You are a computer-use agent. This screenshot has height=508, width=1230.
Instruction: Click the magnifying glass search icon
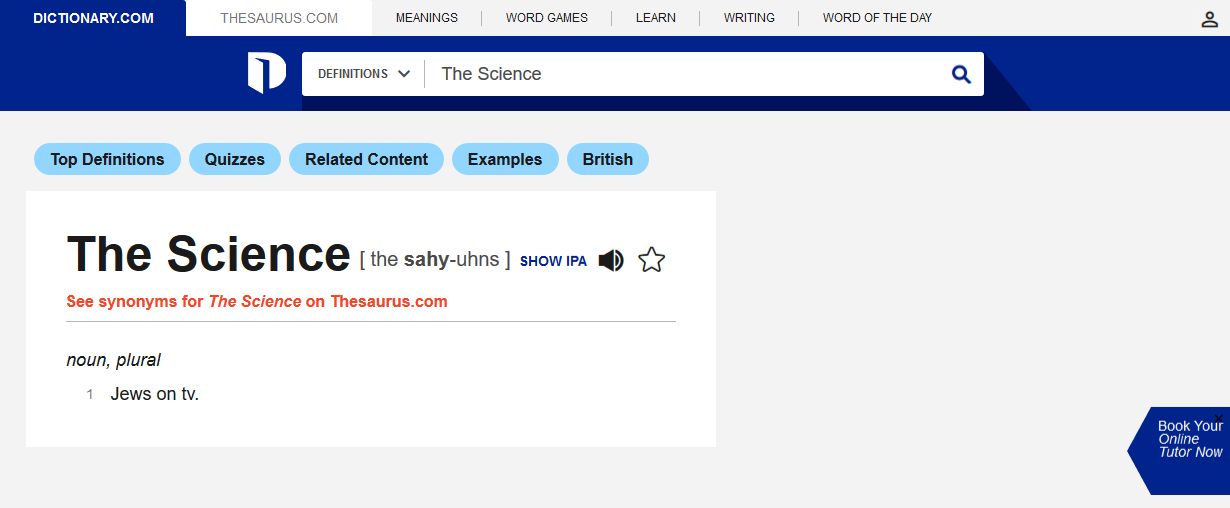pos(961,74)
